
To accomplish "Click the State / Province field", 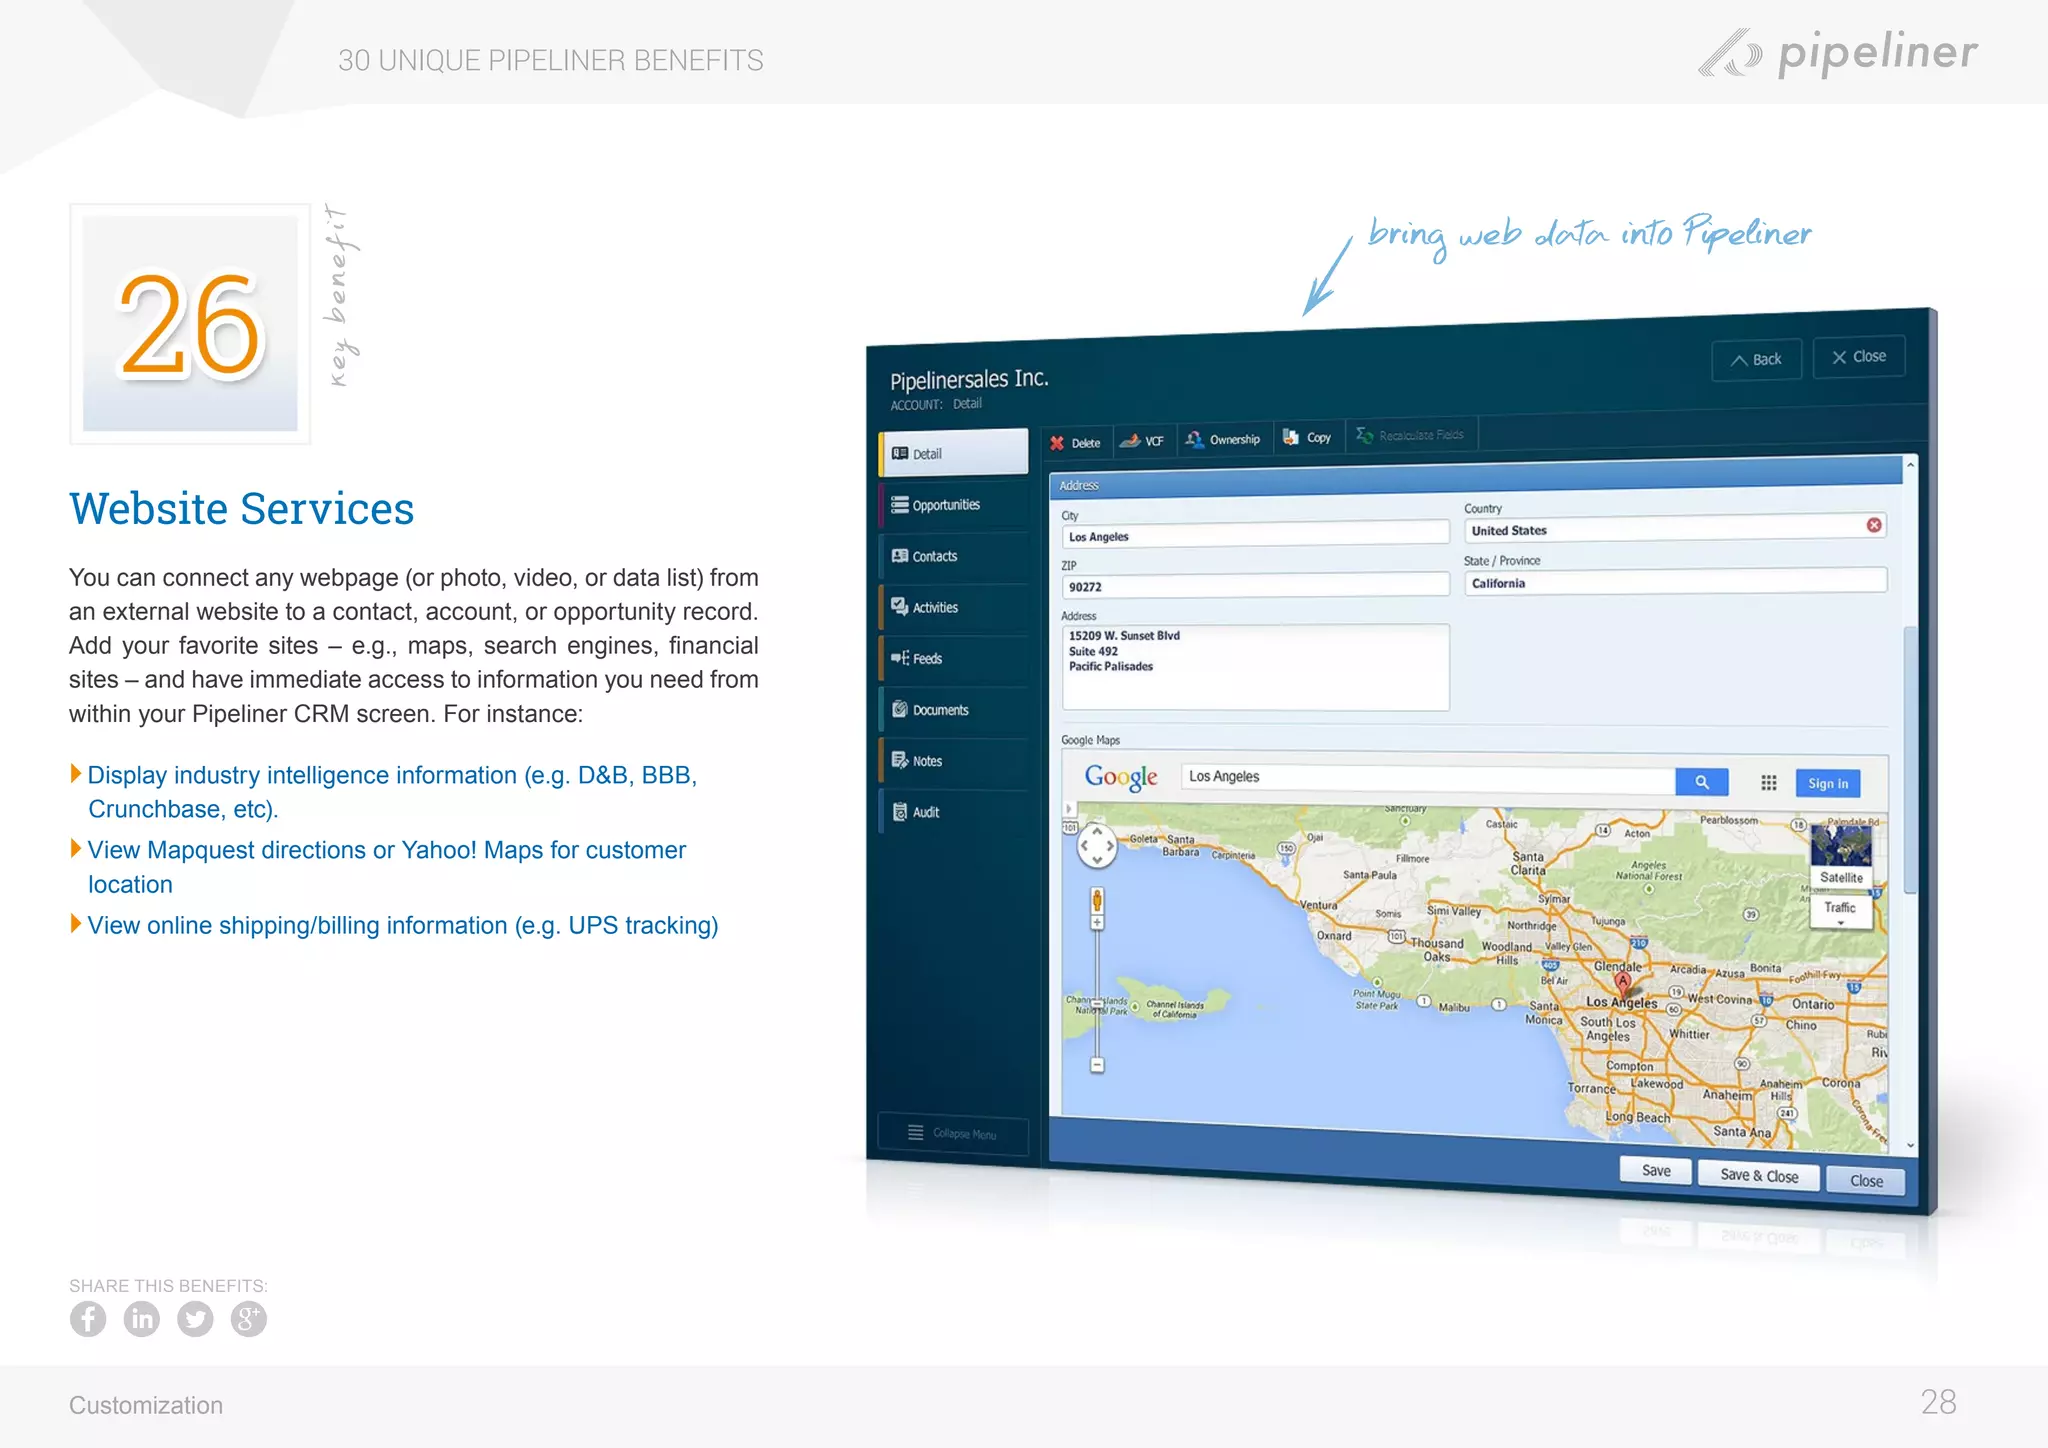I will click(1675, 581).
